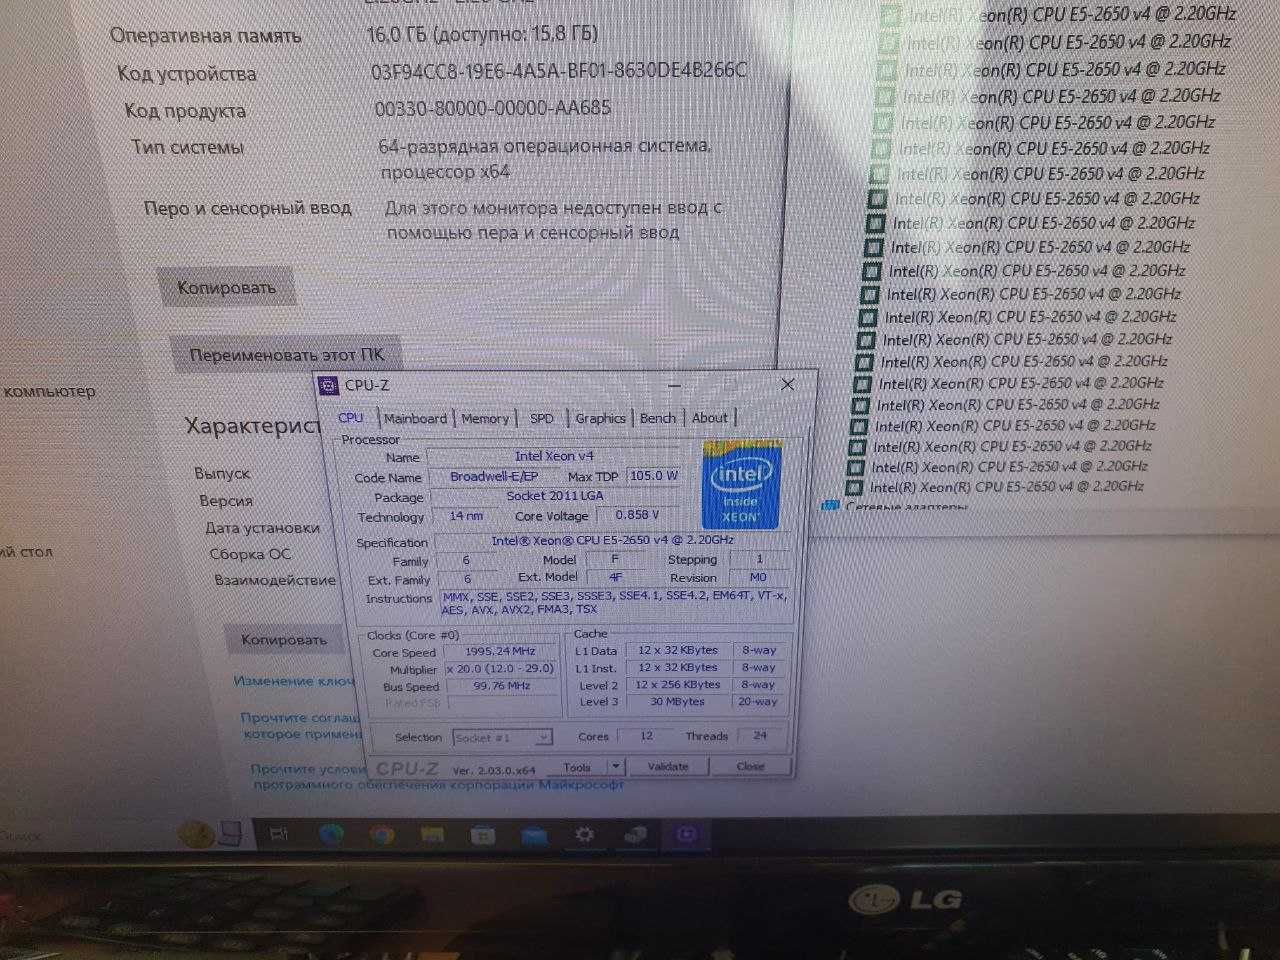Select the CPU tab in CPU-Z
Viewport: 1280px width, 960px height.
point(351,418)
